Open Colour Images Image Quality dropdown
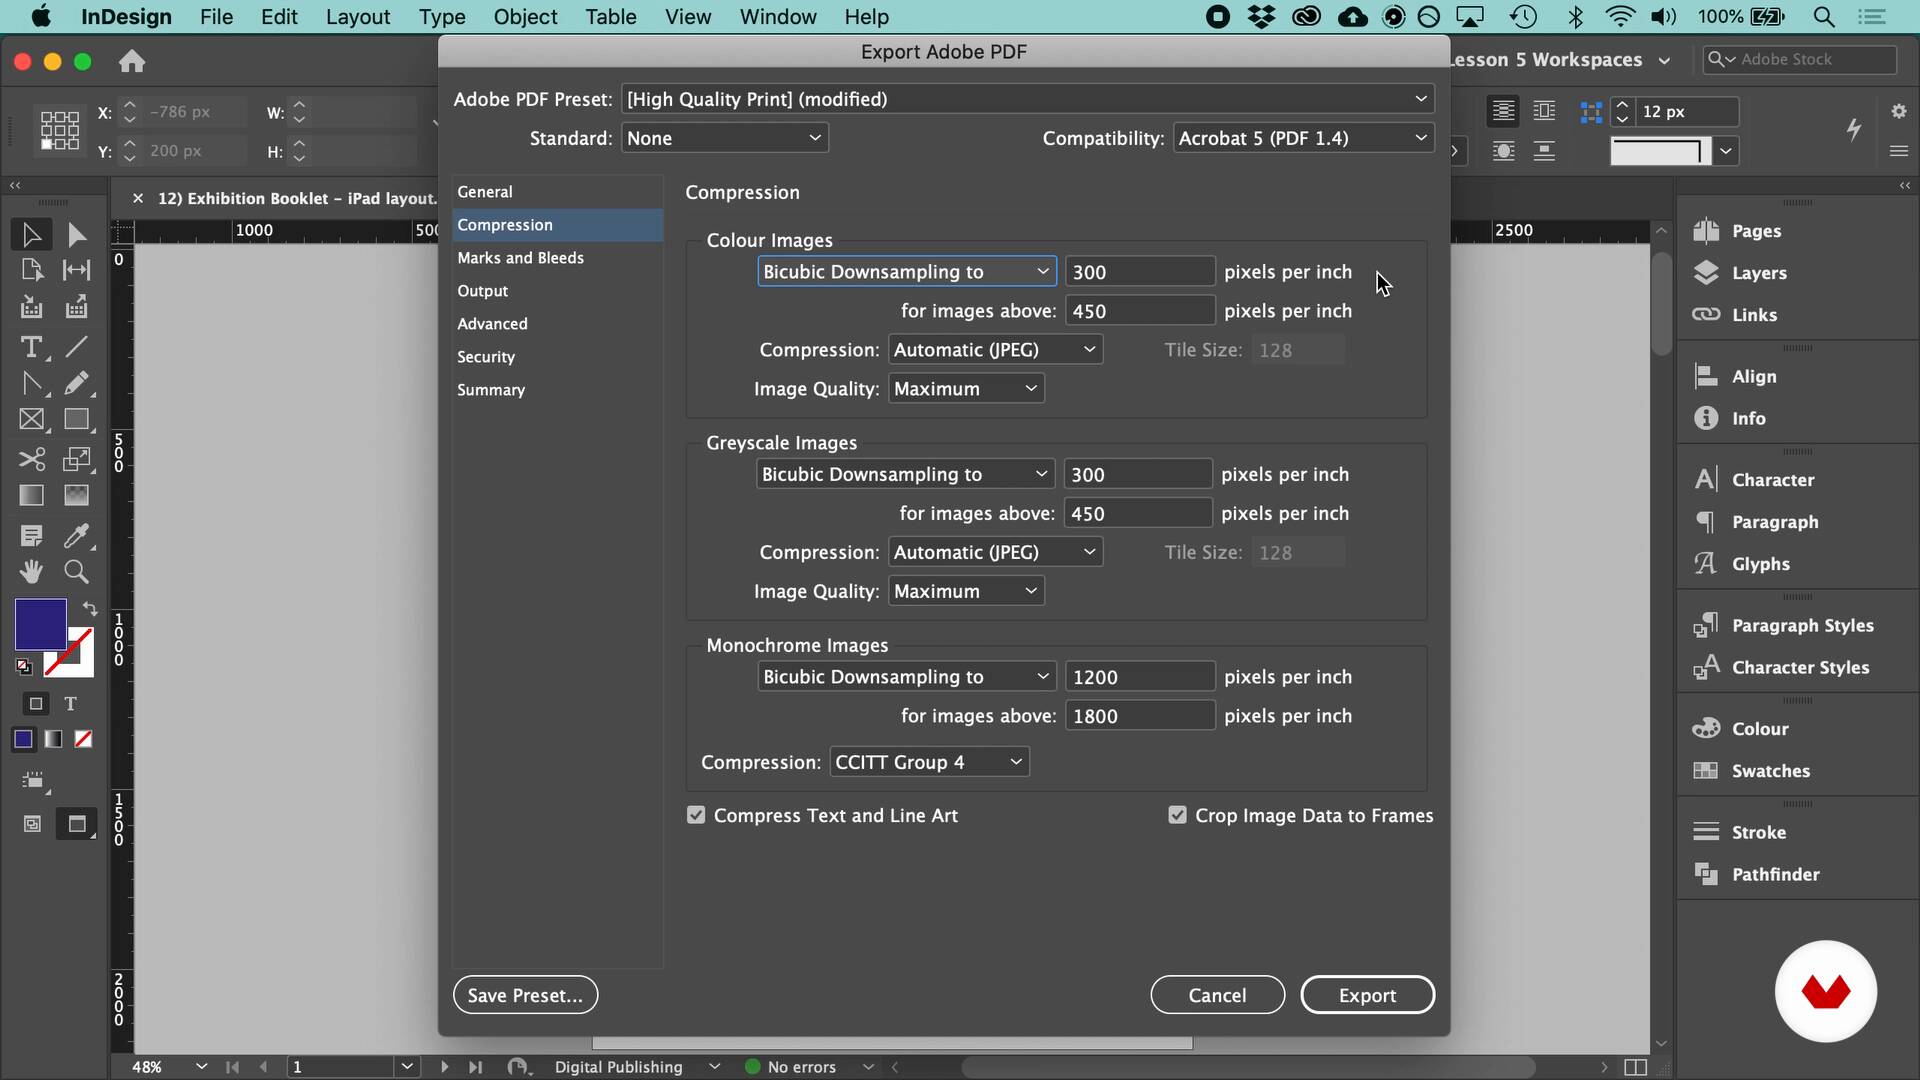 (966, 389)
